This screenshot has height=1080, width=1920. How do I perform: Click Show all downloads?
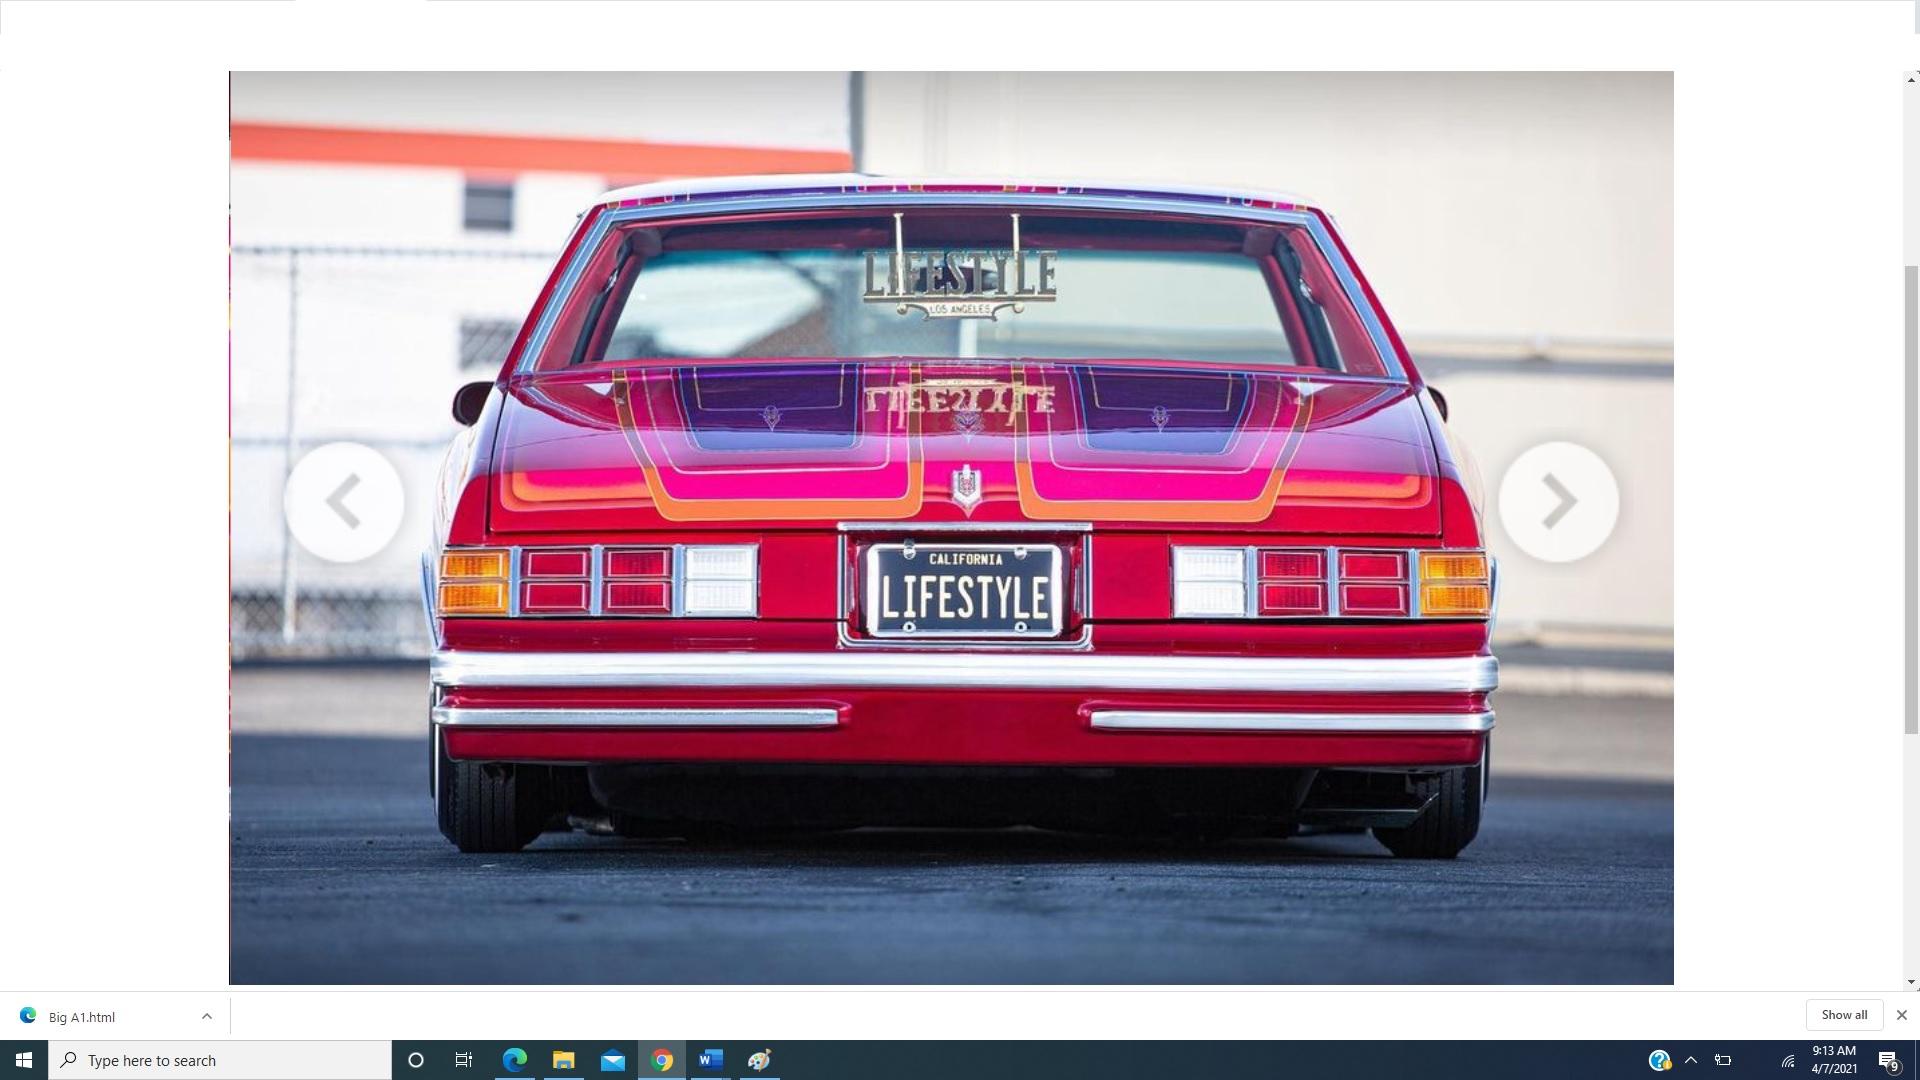1843,1015
